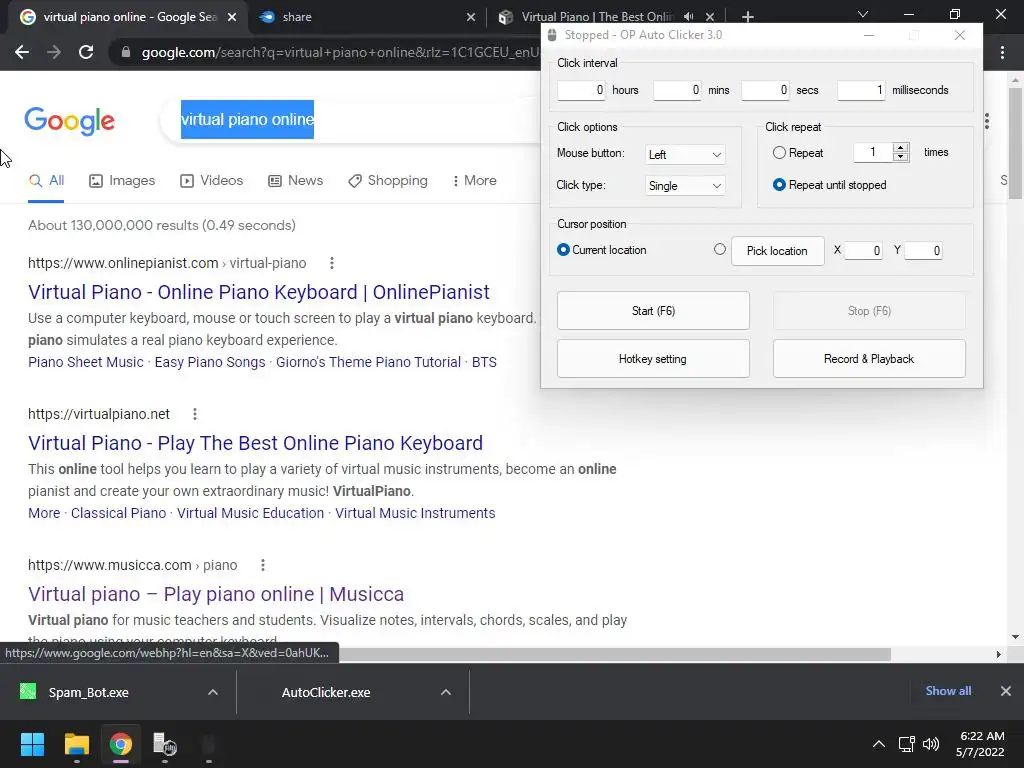
Task: Click tab search chevron in Chrome title bar
Action: coord(863,14)
